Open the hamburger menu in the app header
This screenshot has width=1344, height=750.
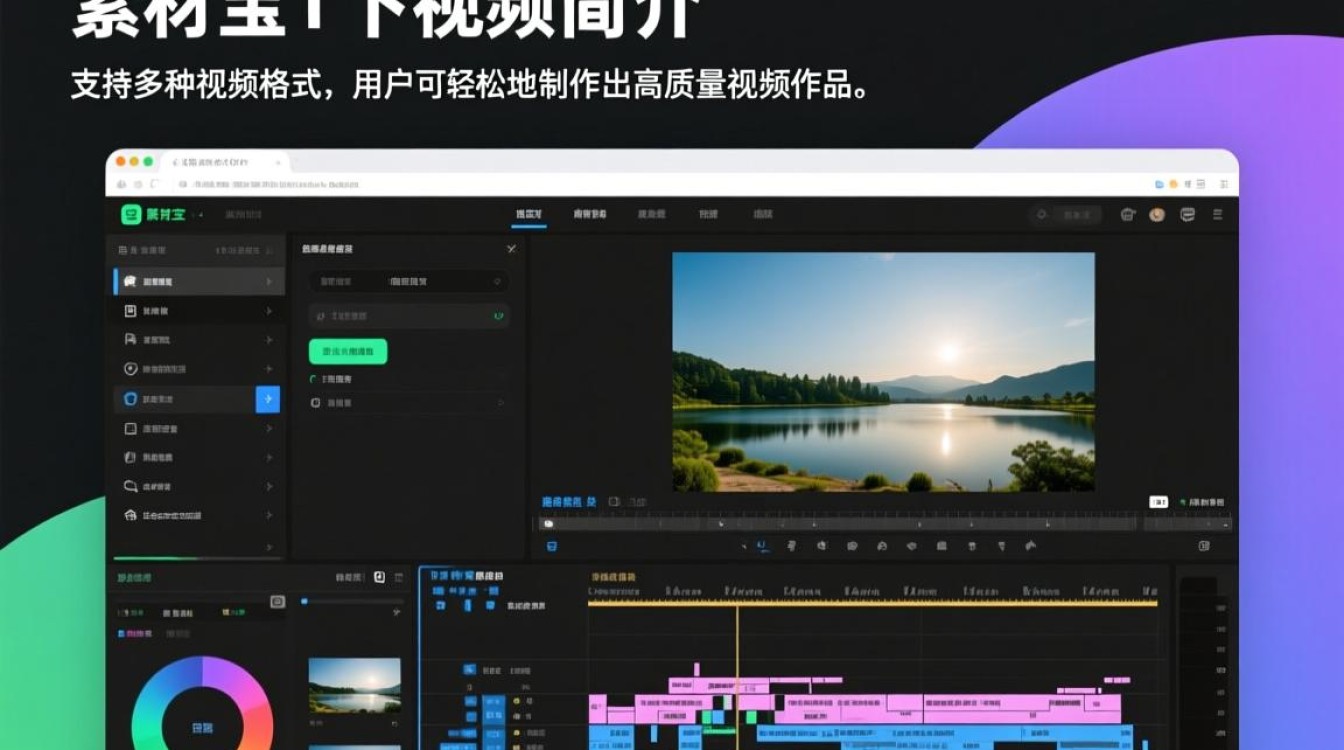coord(1217,214)
